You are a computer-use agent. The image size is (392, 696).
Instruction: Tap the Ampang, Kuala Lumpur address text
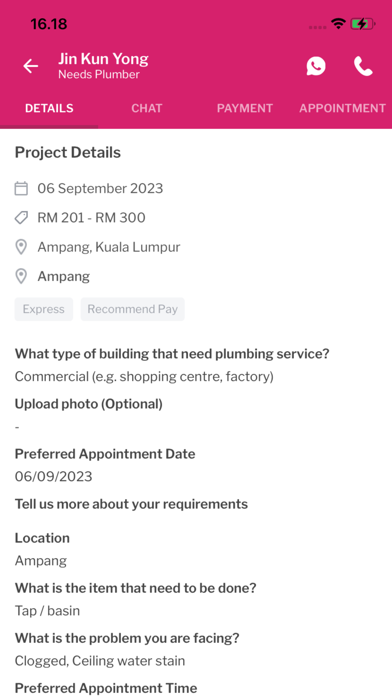109,247
